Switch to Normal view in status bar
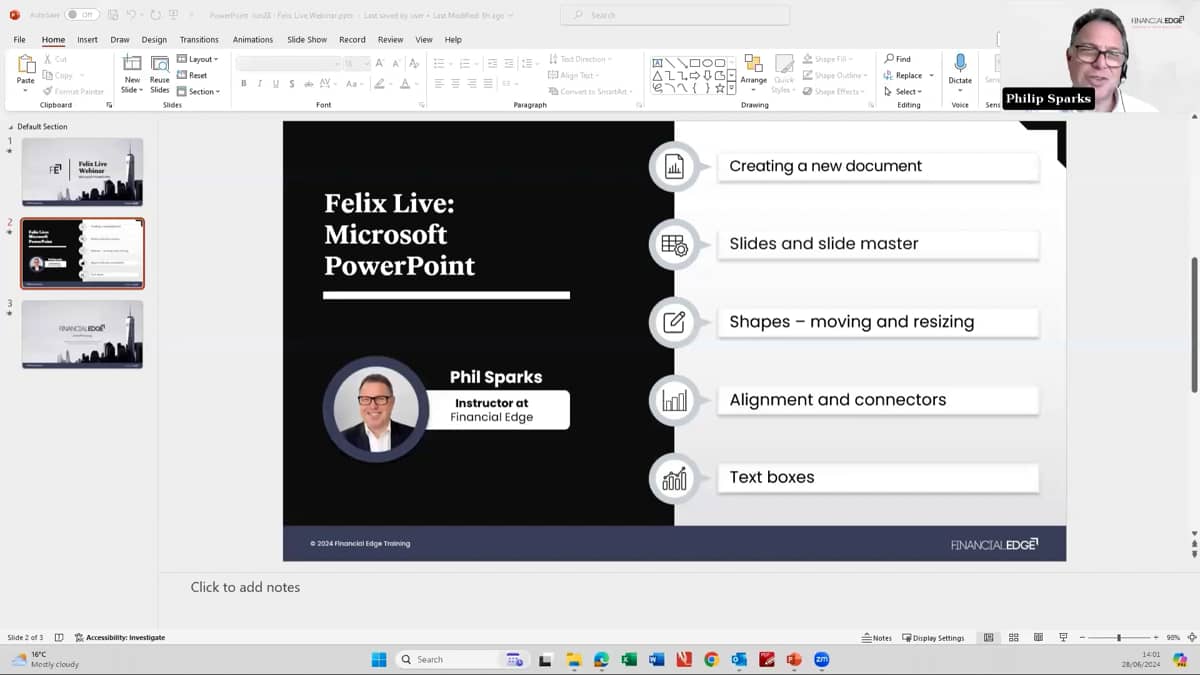 click(989, 638)
